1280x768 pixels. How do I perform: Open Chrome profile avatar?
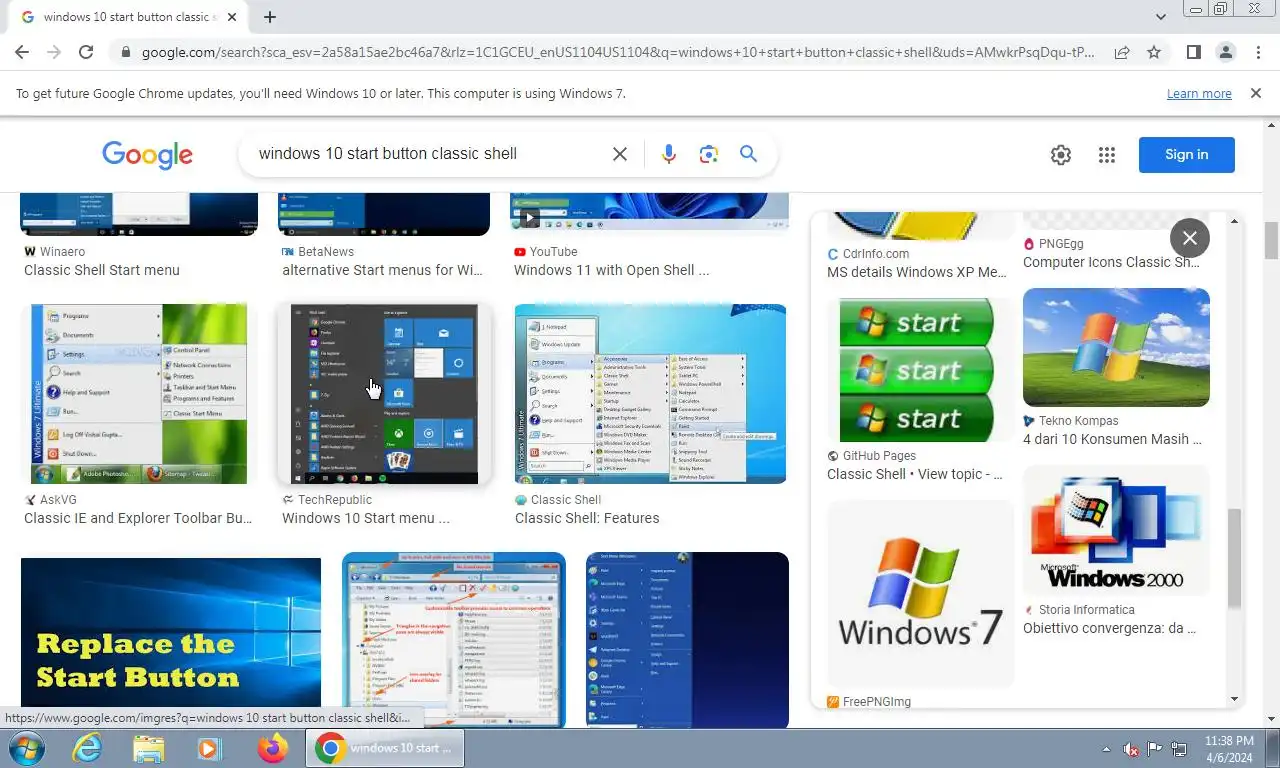(x=1225, y=52)
